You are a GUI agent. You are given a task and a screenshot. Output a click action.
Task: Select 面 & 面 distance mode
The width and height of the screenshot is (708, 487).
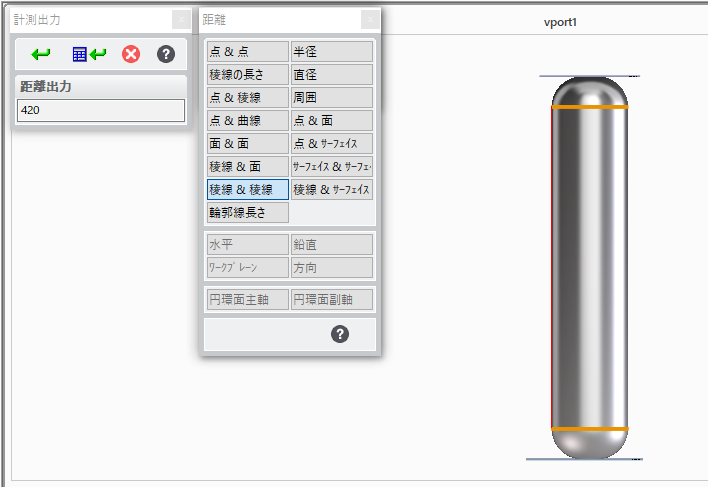coord(247,144)
